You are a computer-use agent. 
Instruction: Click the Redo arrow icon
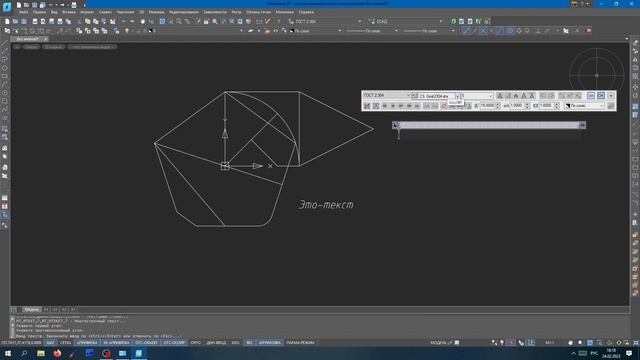pos(132,21)
